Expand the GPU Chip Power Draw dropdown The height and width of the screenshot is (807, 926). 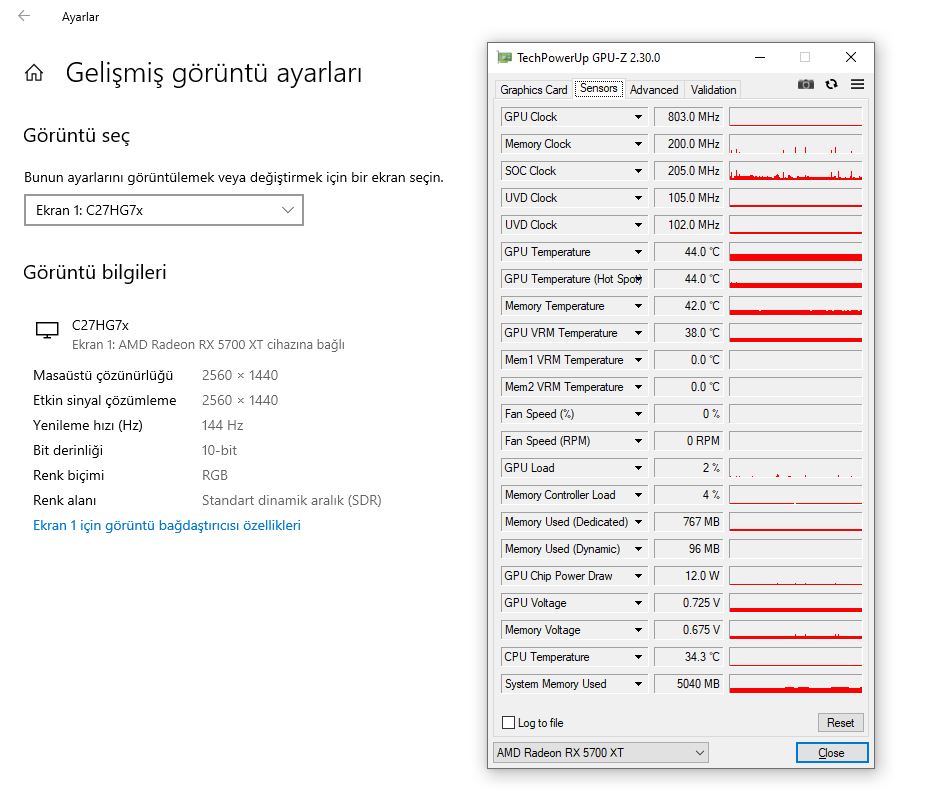[x=638, y=576]
